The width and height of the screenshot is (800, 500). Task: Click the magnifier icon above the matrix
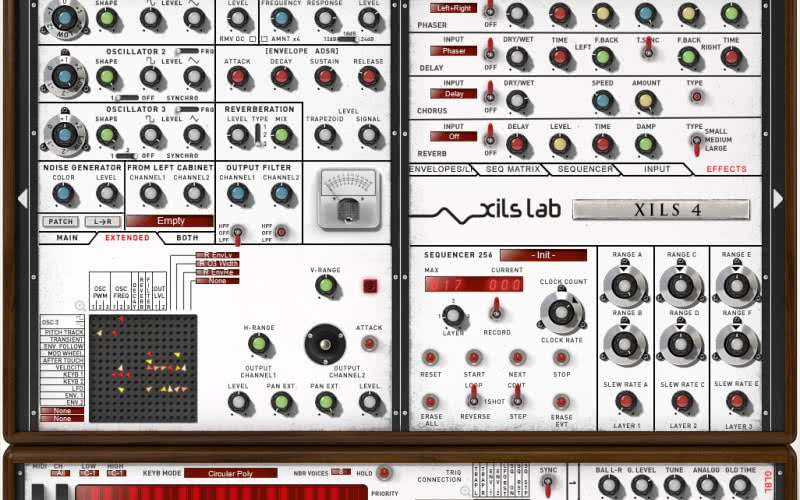click(x=80, y=306)
